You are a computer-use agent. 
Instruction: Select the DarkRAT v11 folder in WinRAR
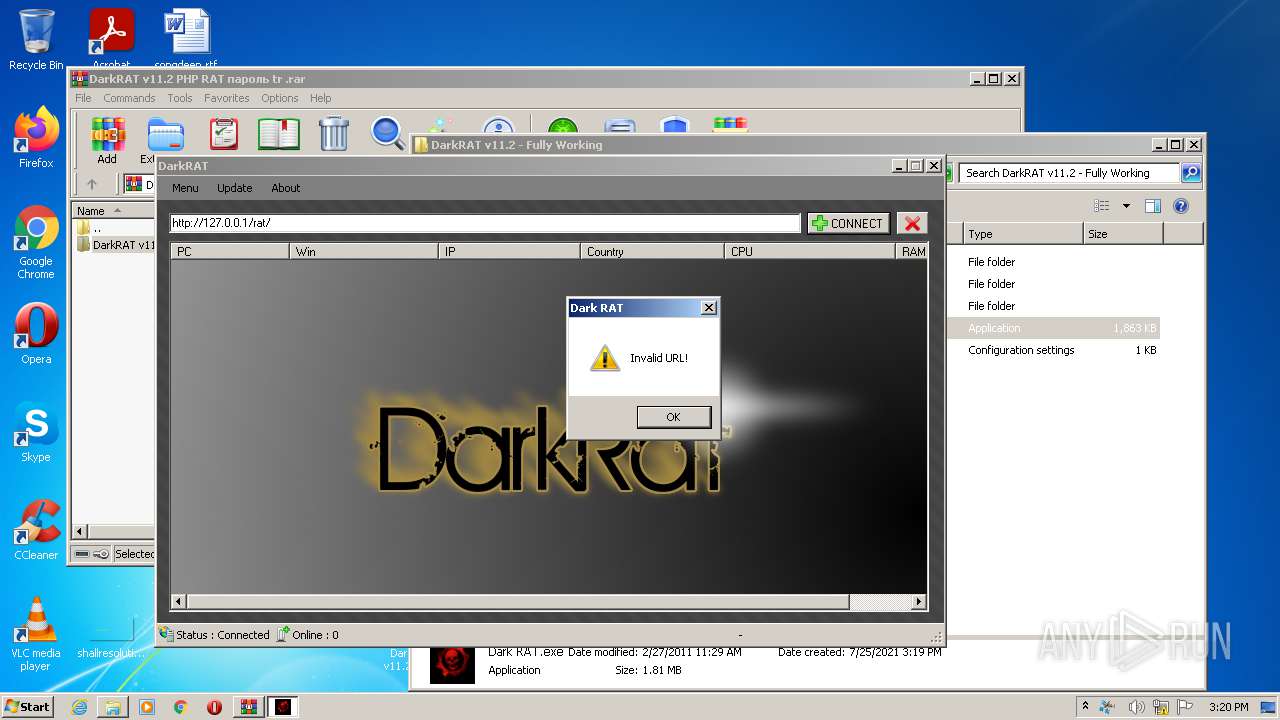click(115, 245)
